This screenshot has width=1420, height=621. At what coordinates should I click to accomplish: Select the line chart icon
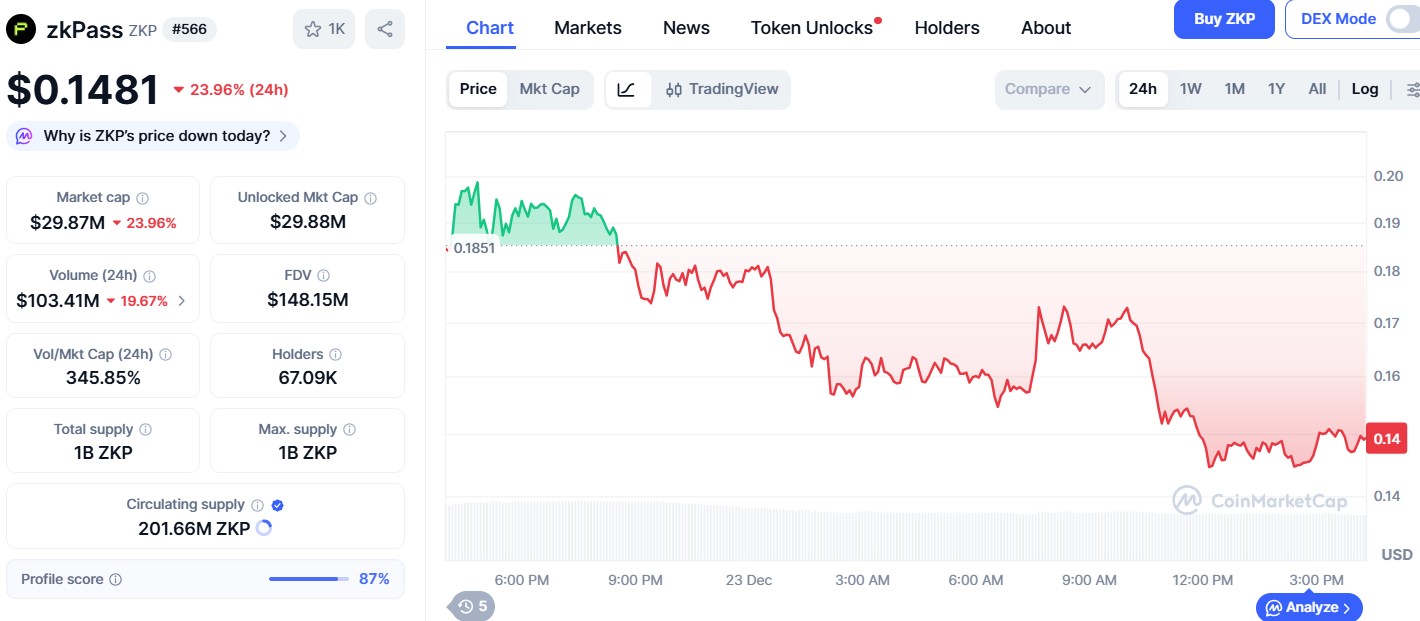627,89
